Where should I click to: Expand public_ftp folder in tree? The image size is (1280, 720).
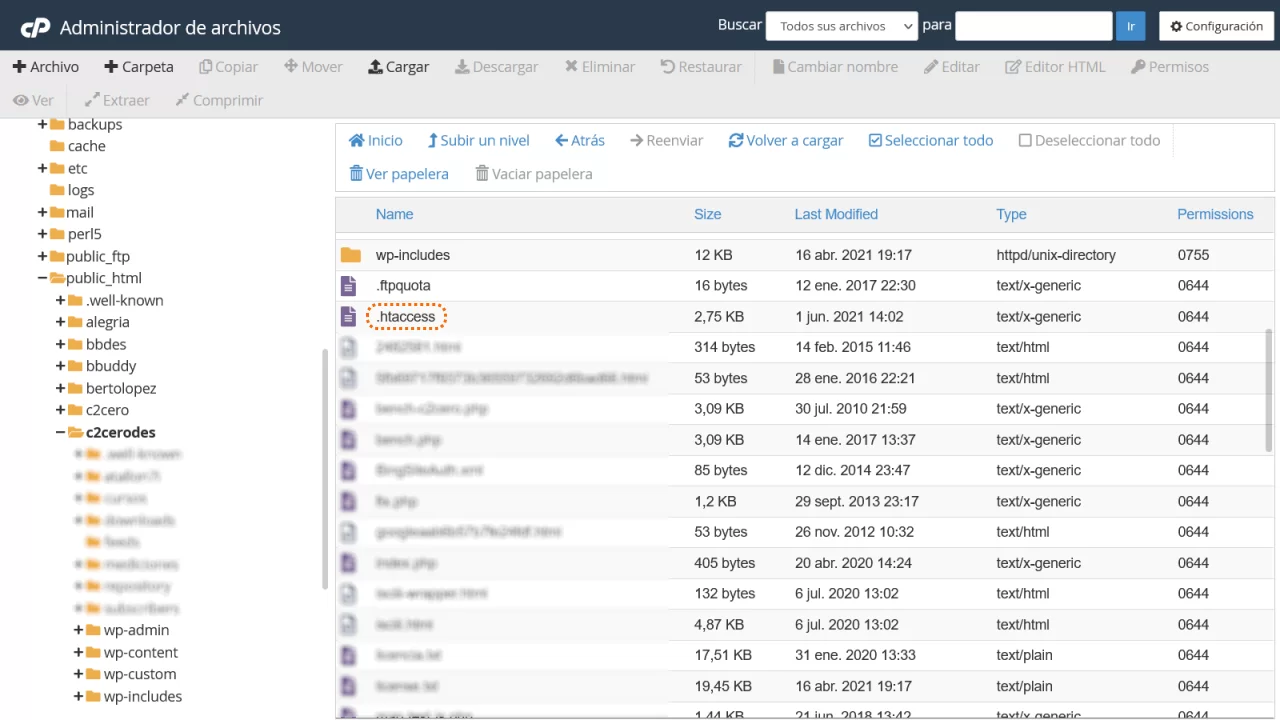[42, 257]
